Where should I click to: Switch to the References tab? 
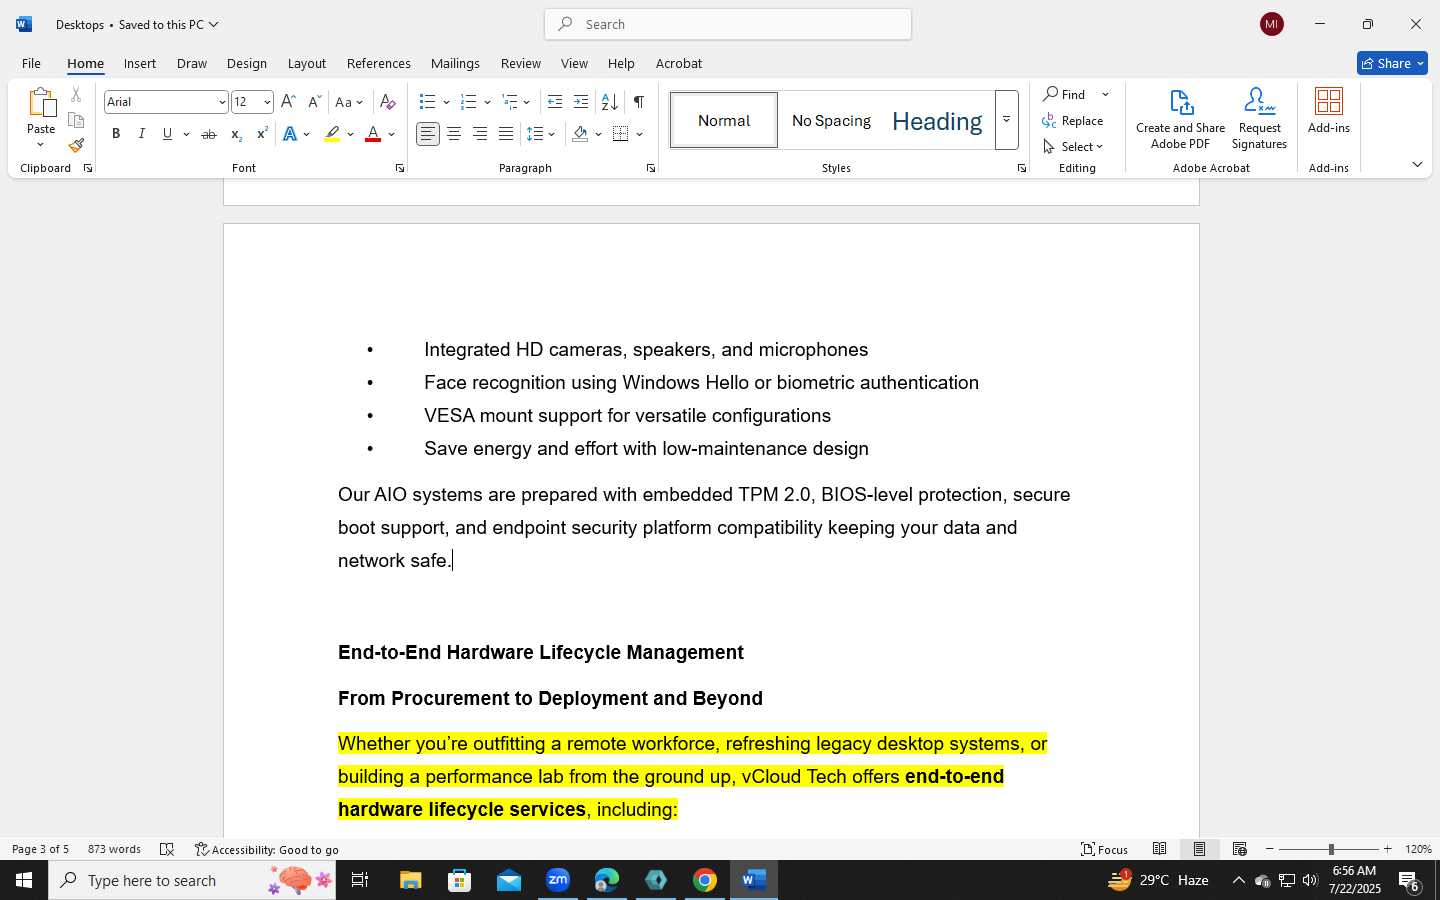pos(379,63)
